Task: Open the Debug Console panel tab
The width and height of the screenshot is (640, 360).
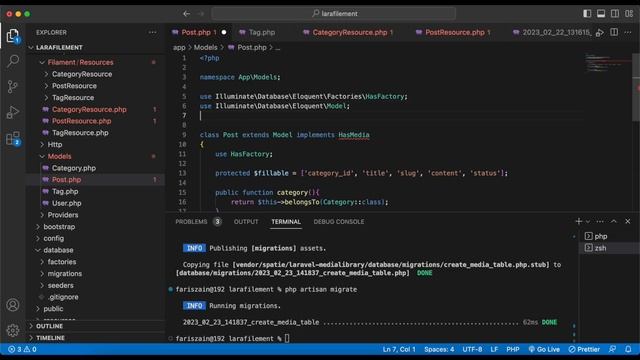Action: point(339,222)
